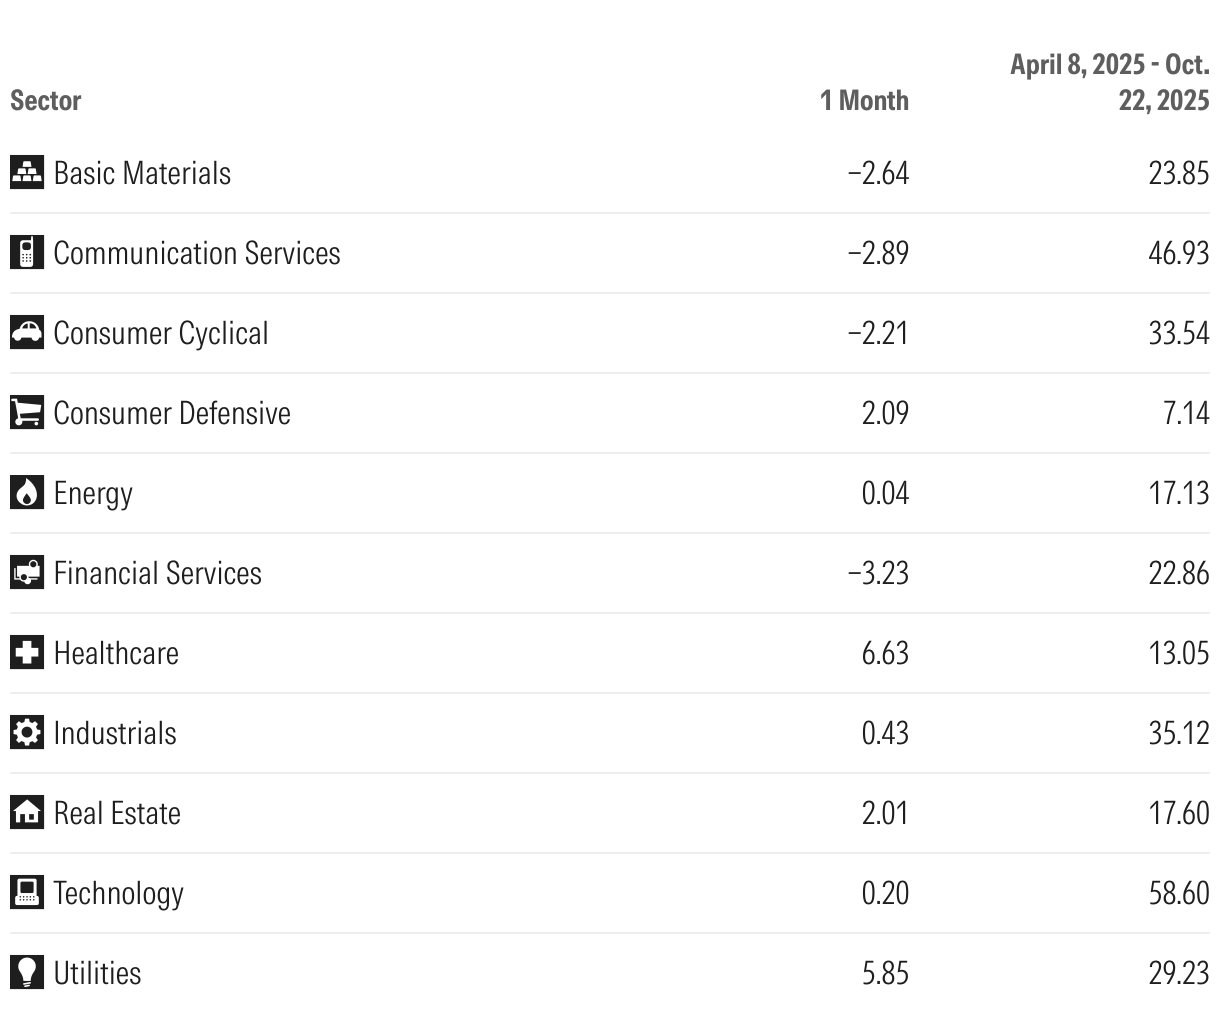Click Financial Services −3.23 value
This screenshot has height=1022, width=1220.
coord(878,573)
